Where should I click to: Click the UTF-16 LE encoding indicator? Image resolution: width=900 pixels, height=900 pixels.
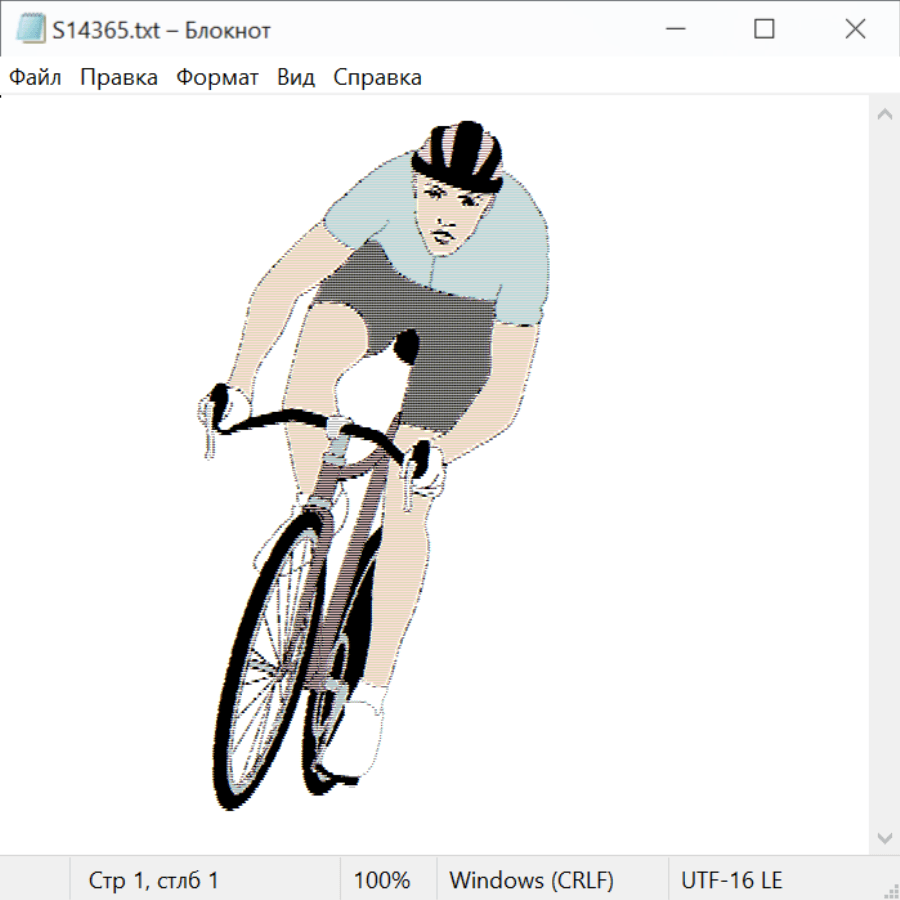coord(731,881)
